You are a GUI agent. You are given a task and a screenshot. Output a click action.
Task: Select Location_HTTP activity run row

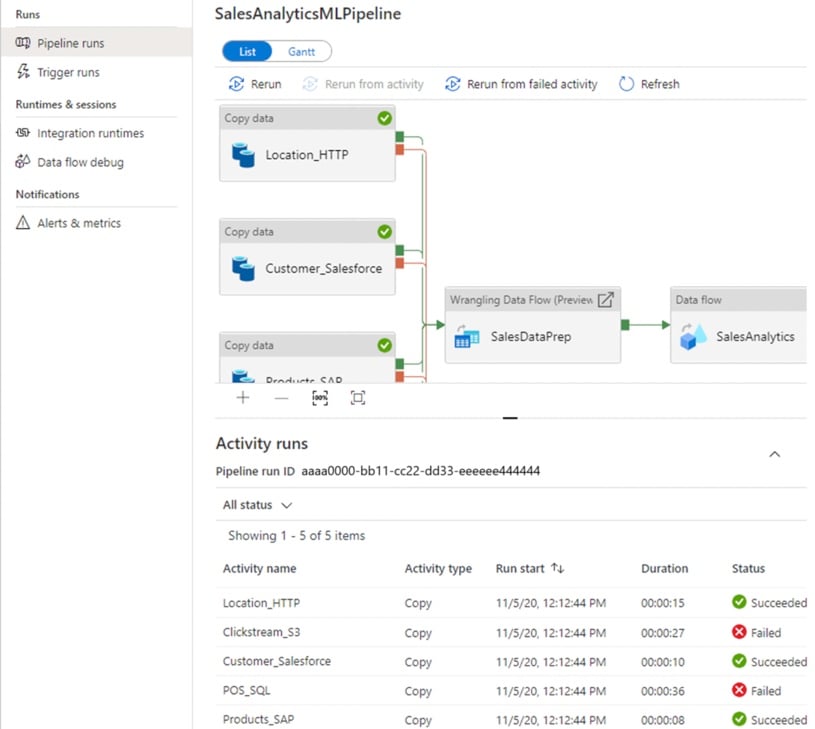[x=511, y=603]
